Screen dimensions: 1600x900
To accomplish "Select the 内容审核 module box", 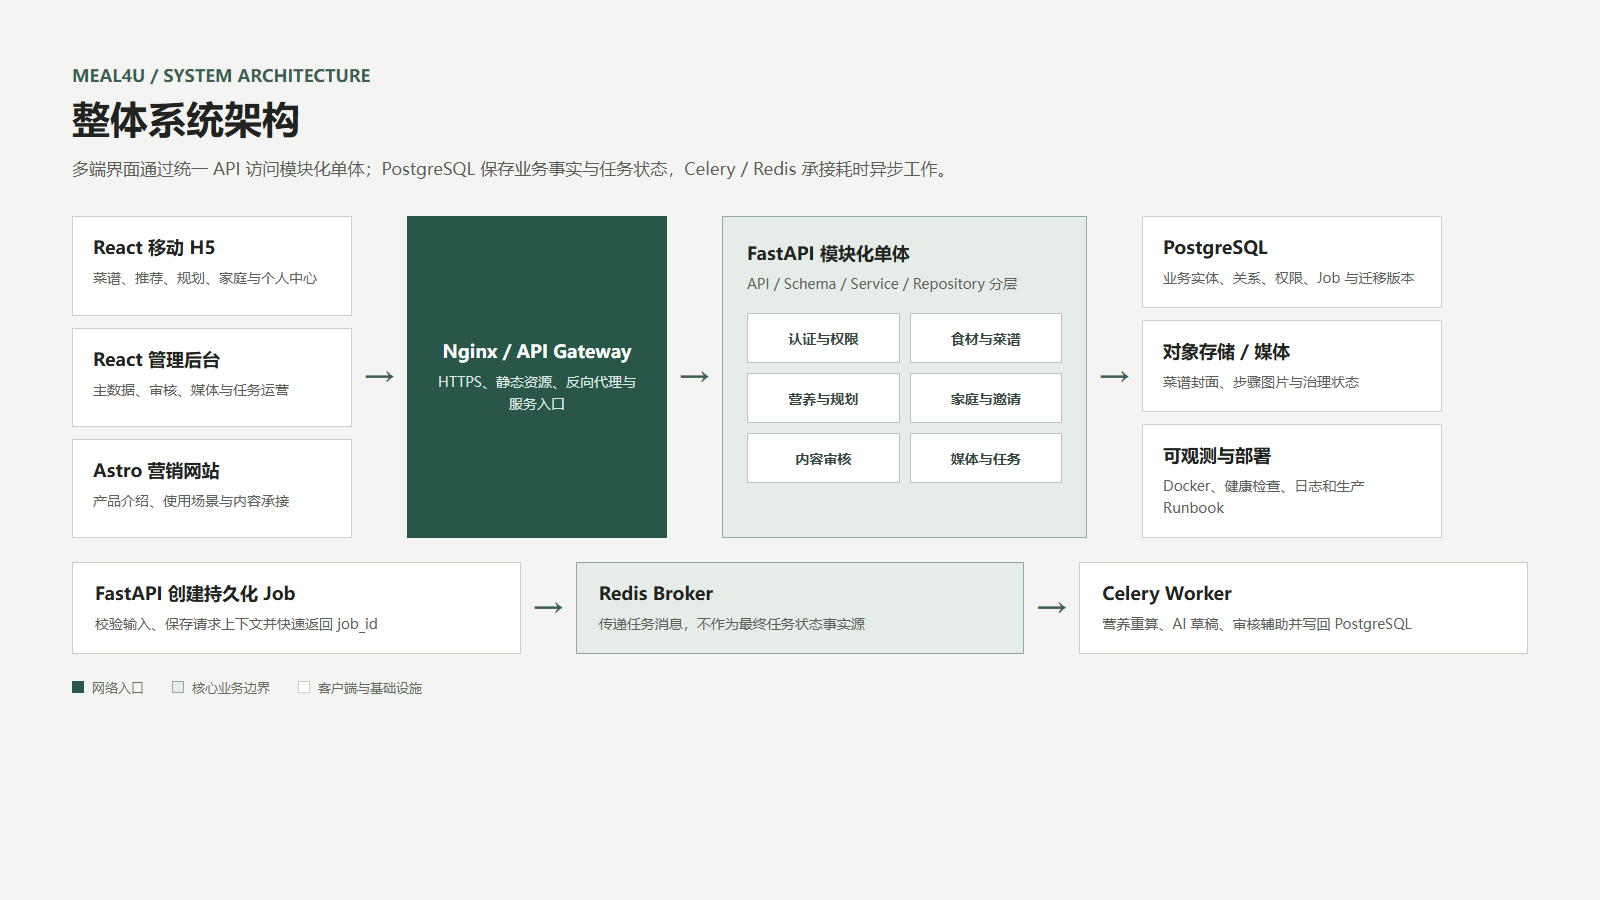I will (823, 458).
